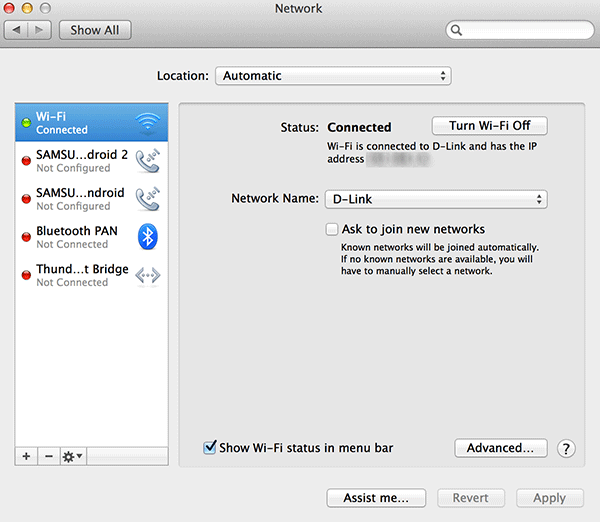600x522 pixels.
Task: Open the Network Name D-Link dropdown
Action: 435,199
